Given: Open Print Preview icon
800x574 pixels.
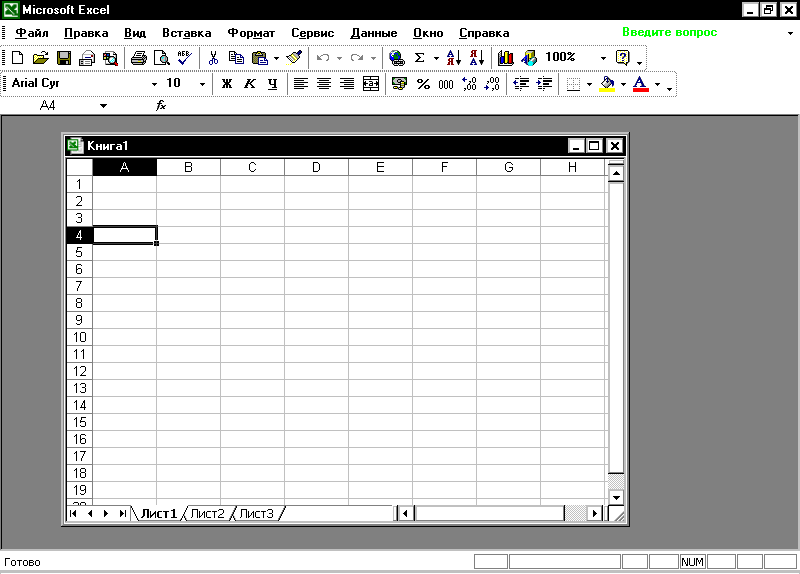Looking at the screenshot, I should coord(162,58).
